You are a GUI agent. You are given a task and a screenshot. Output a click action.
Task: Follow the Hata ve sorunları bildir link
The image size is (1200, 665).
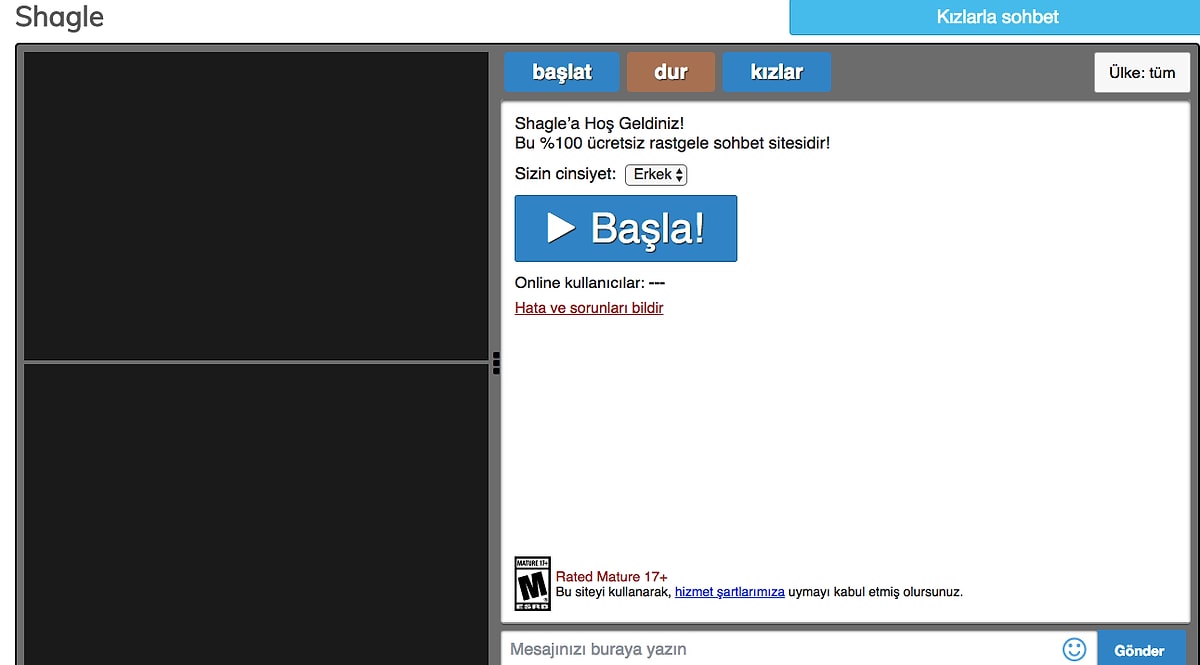point(589,308)
